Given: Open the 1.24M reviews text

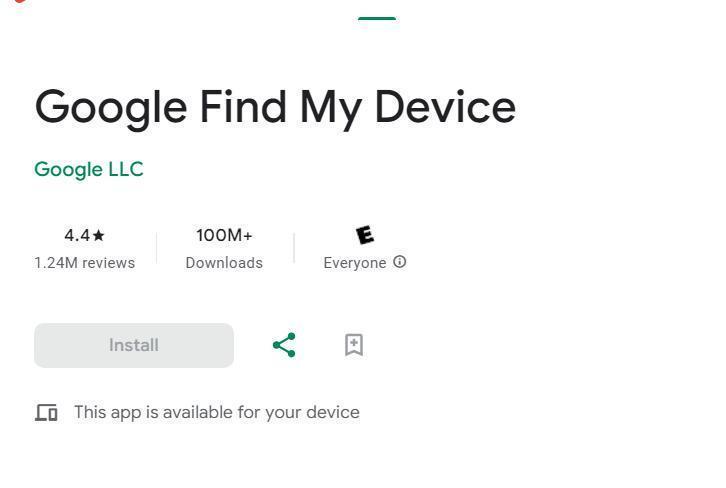Looking at the screenshot, I should 85,263.
